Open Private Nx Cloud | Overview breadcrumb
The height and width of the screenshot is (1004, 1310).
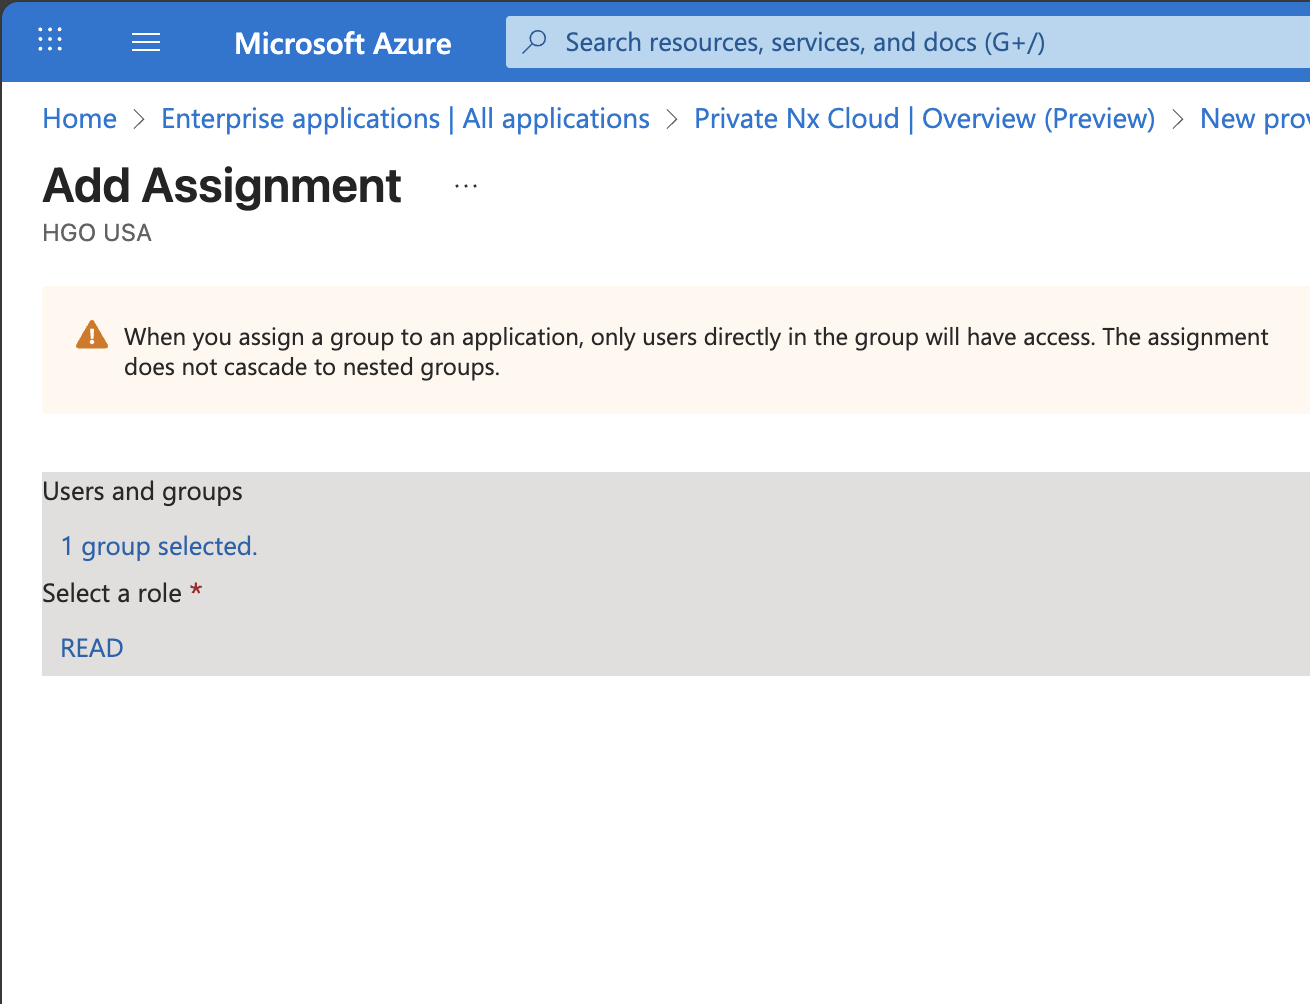924,119
